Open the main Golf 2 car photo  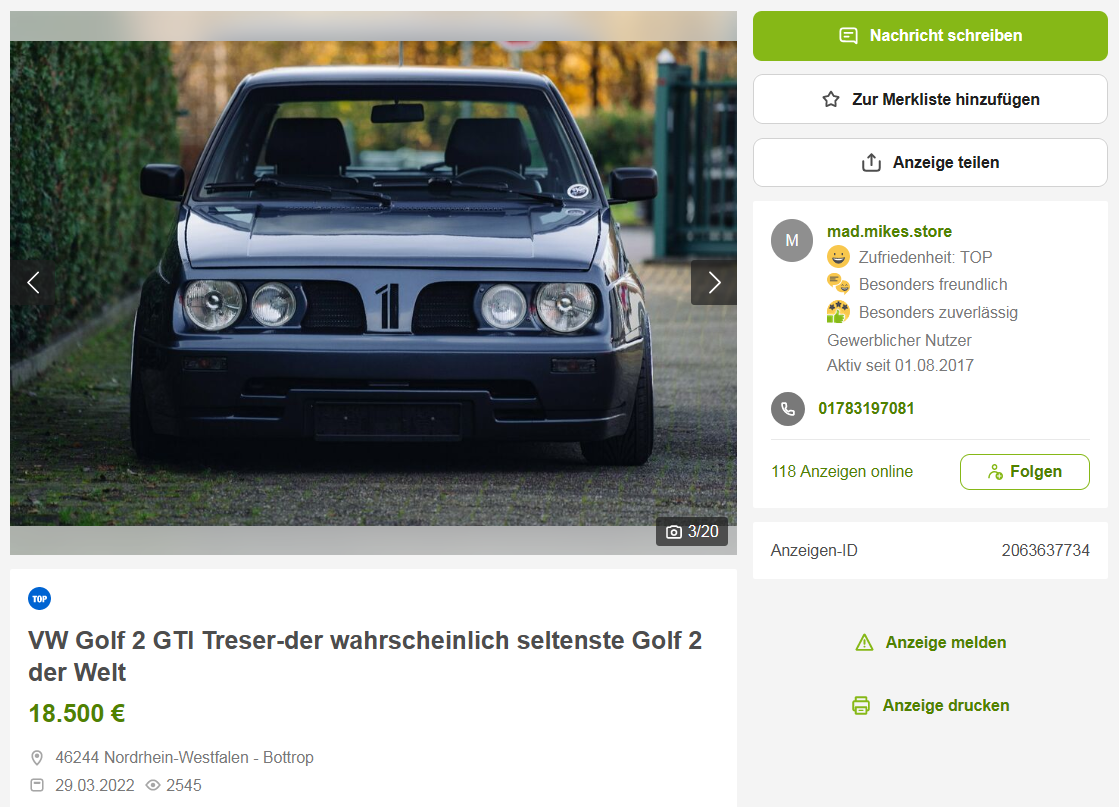coord(373,283)
